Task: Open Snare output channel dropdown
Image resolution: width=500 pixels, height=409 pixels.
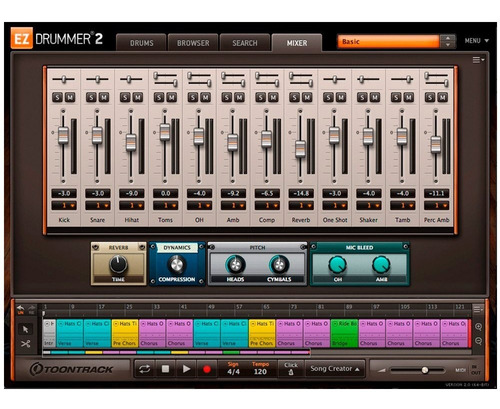Action: point(98,206)
